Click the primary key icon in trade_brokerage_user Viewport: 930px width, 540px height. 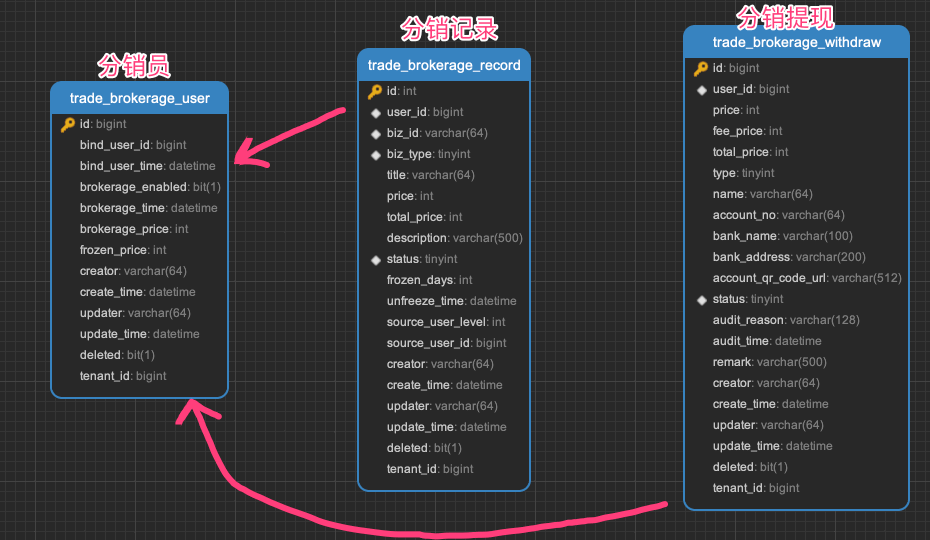pyautogui.click(x=68, y=125)
